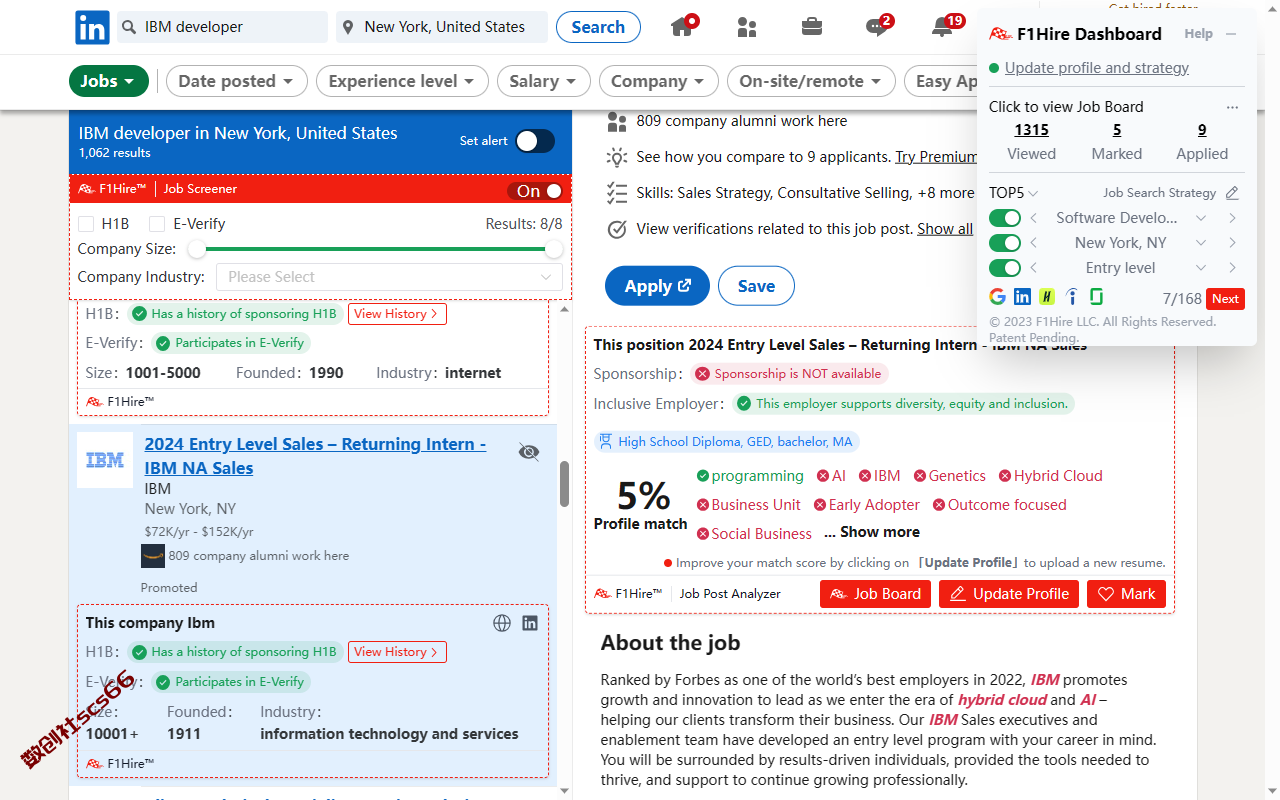Toggle the New York, NY strategy switch
Screen dimensions: 1280x800
[x=1005, y=243]
